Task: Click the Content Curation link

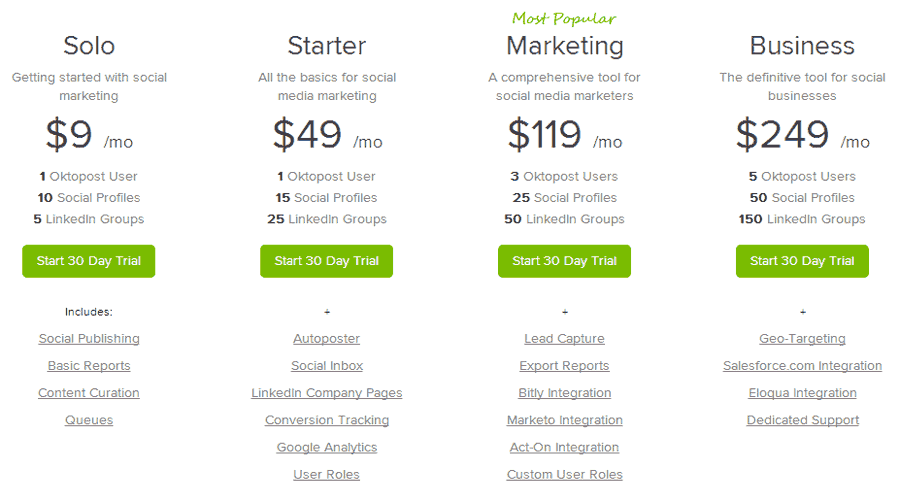Action: (x=89, y=393)
